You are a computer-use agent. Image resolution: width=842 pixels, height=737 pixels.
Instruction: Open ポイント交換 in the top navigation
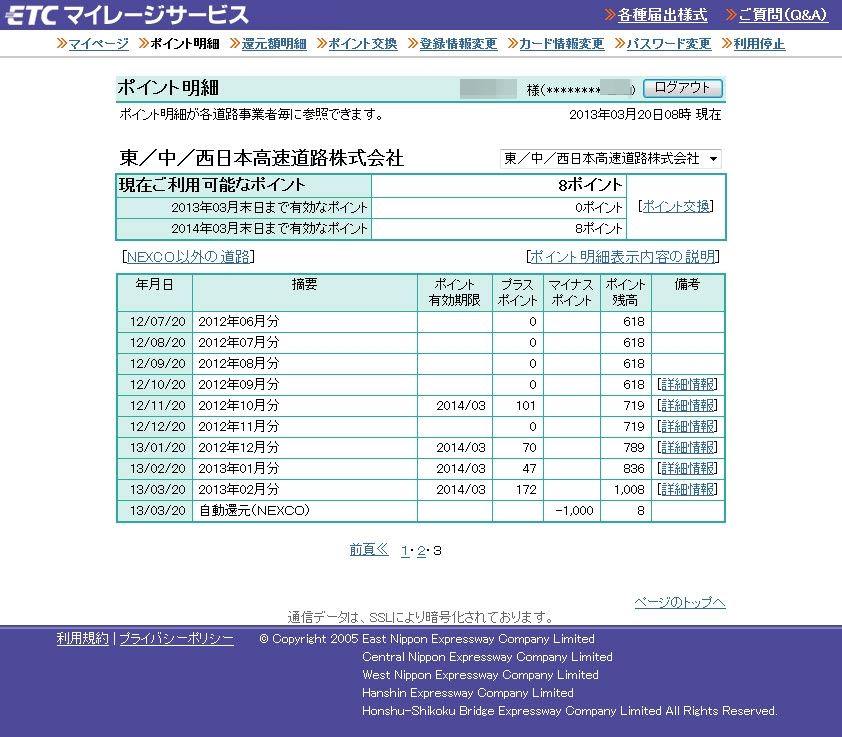(362, 44)
